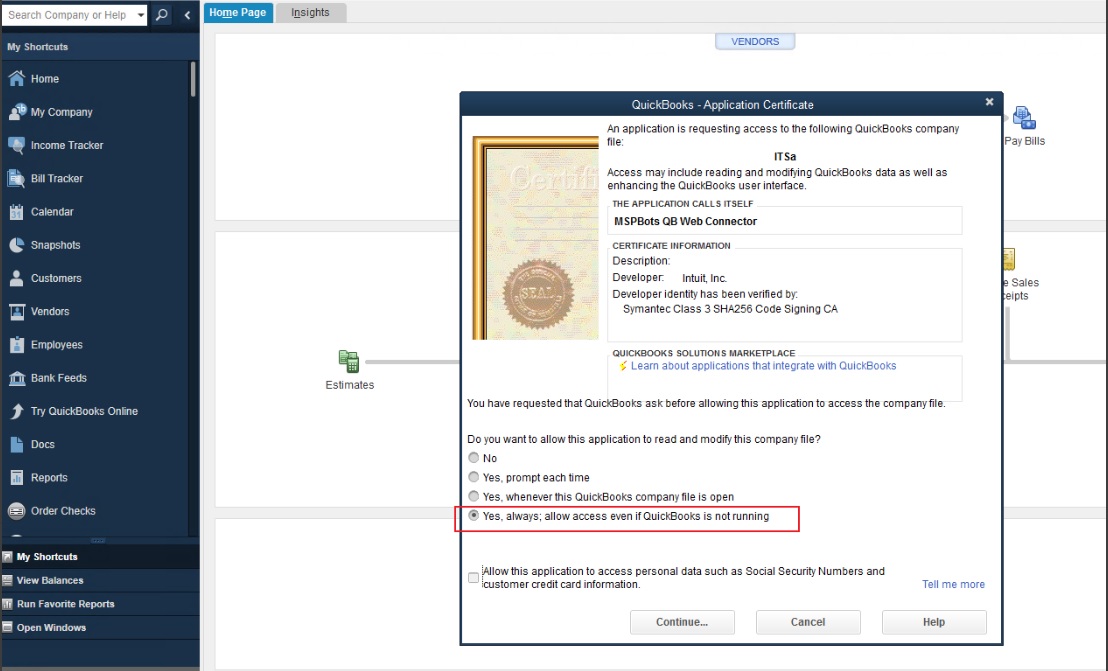Click the Continue button

pos(681,621)
